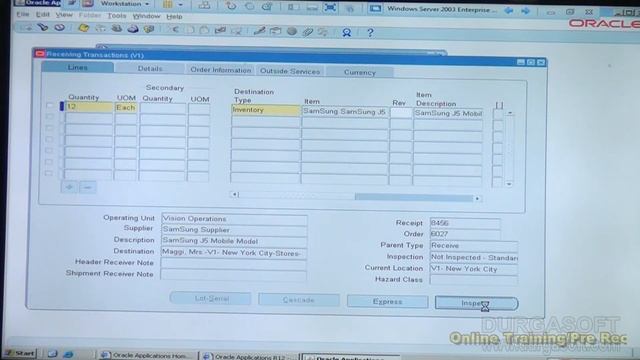The height and width of the screenshot is (360, 640).
Task: Click the Delete Record toolbar icon
Action: 237,31
